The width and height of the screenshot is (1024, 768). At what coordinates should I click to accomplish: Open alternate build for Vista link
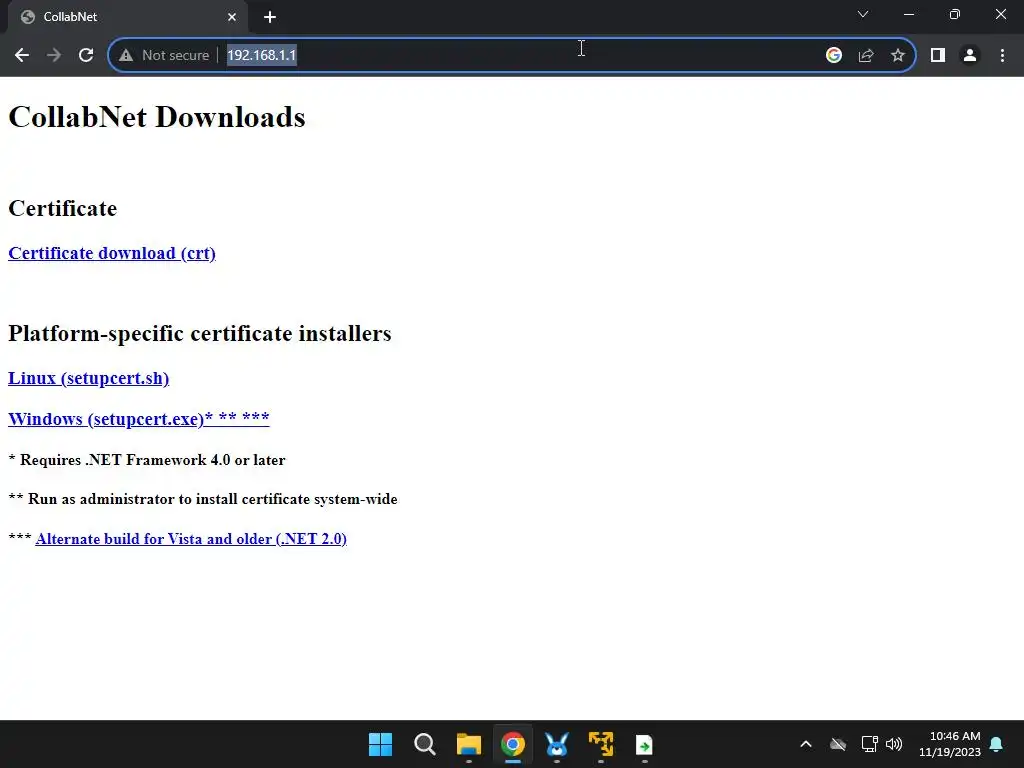click(x=191, y=539)
